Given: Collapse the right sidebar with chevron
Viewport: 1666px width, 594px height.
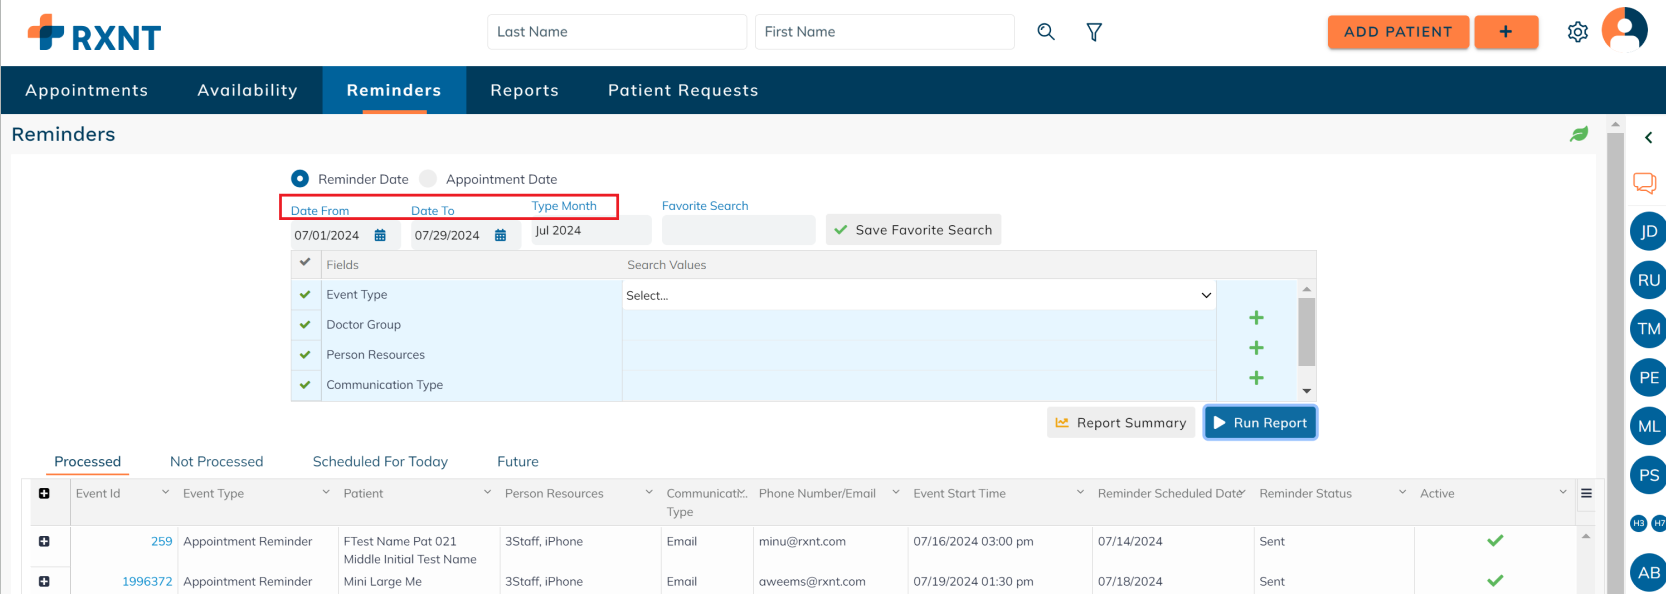Looking at the screenshot, I should pyautogui.click(x=1648, y=138).
